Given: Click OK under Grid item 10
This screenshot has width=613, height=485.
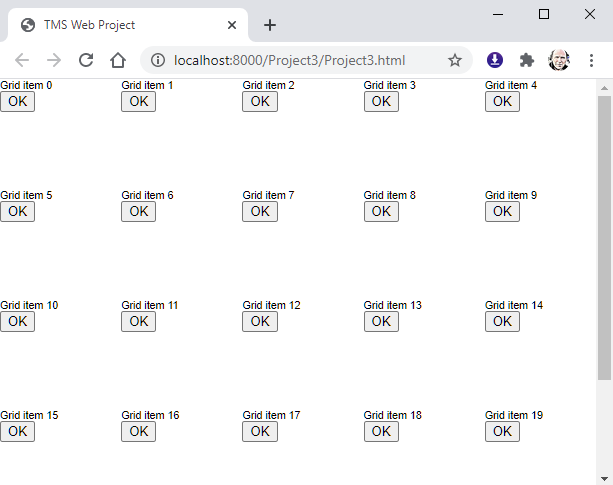Looking at the screenshot, I should pos(18,322).
